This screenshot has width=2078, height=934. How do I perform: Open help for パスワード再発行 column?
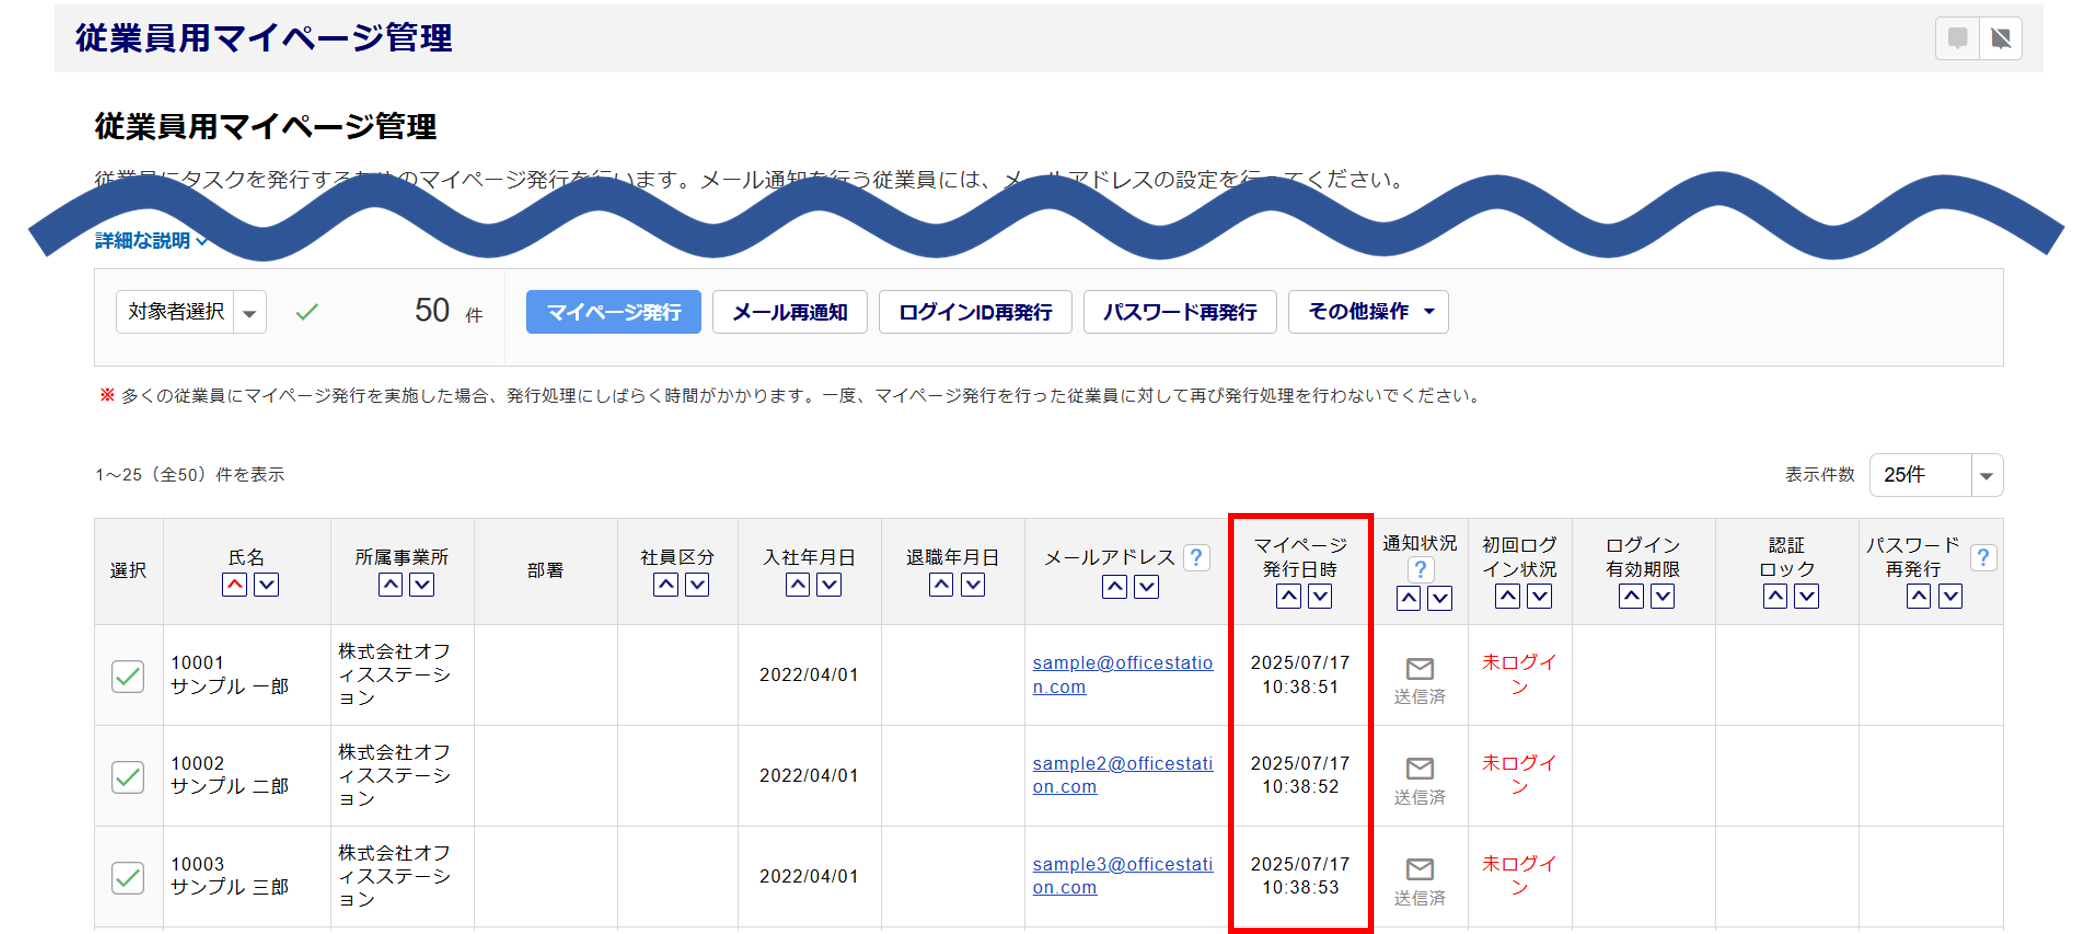coord(1984,558)
